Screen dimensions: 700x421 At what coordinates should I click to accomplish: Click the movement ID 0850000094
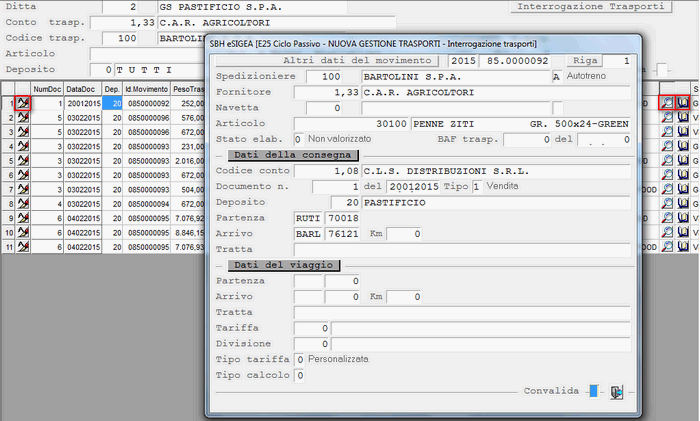coord(147,204)
